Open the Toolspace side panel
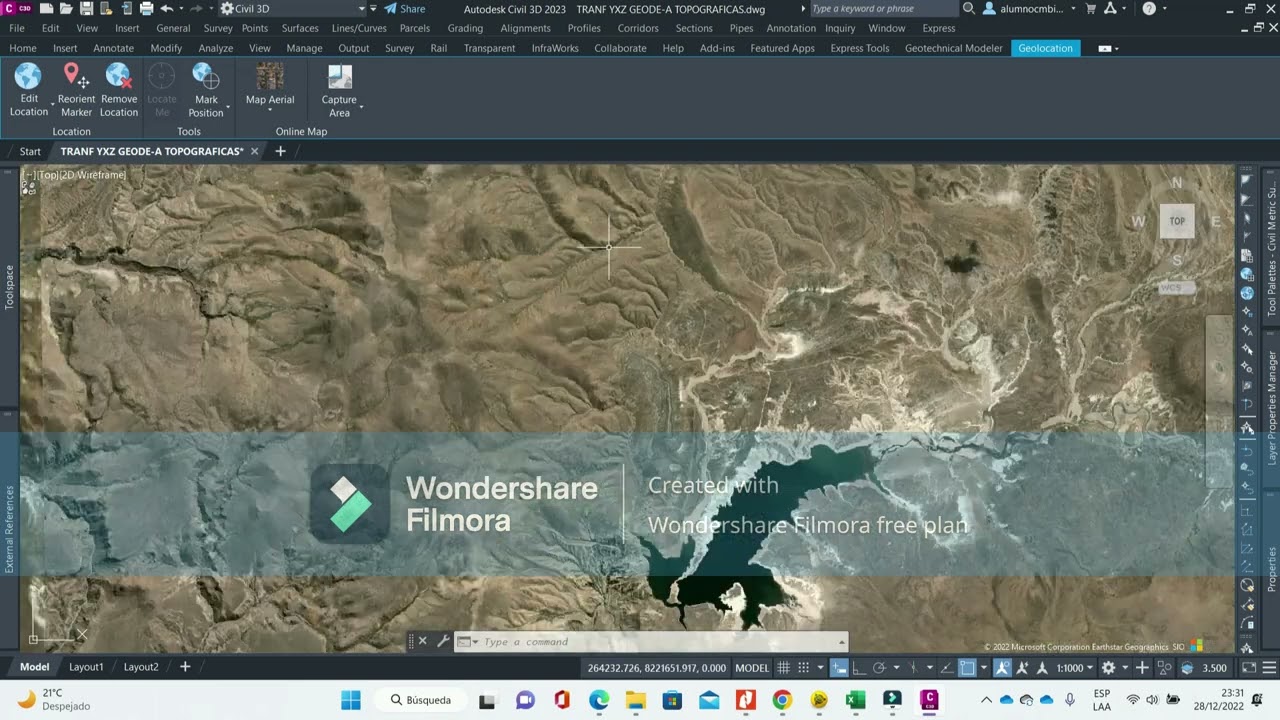 pyautogui.click(x=10, y=287)
